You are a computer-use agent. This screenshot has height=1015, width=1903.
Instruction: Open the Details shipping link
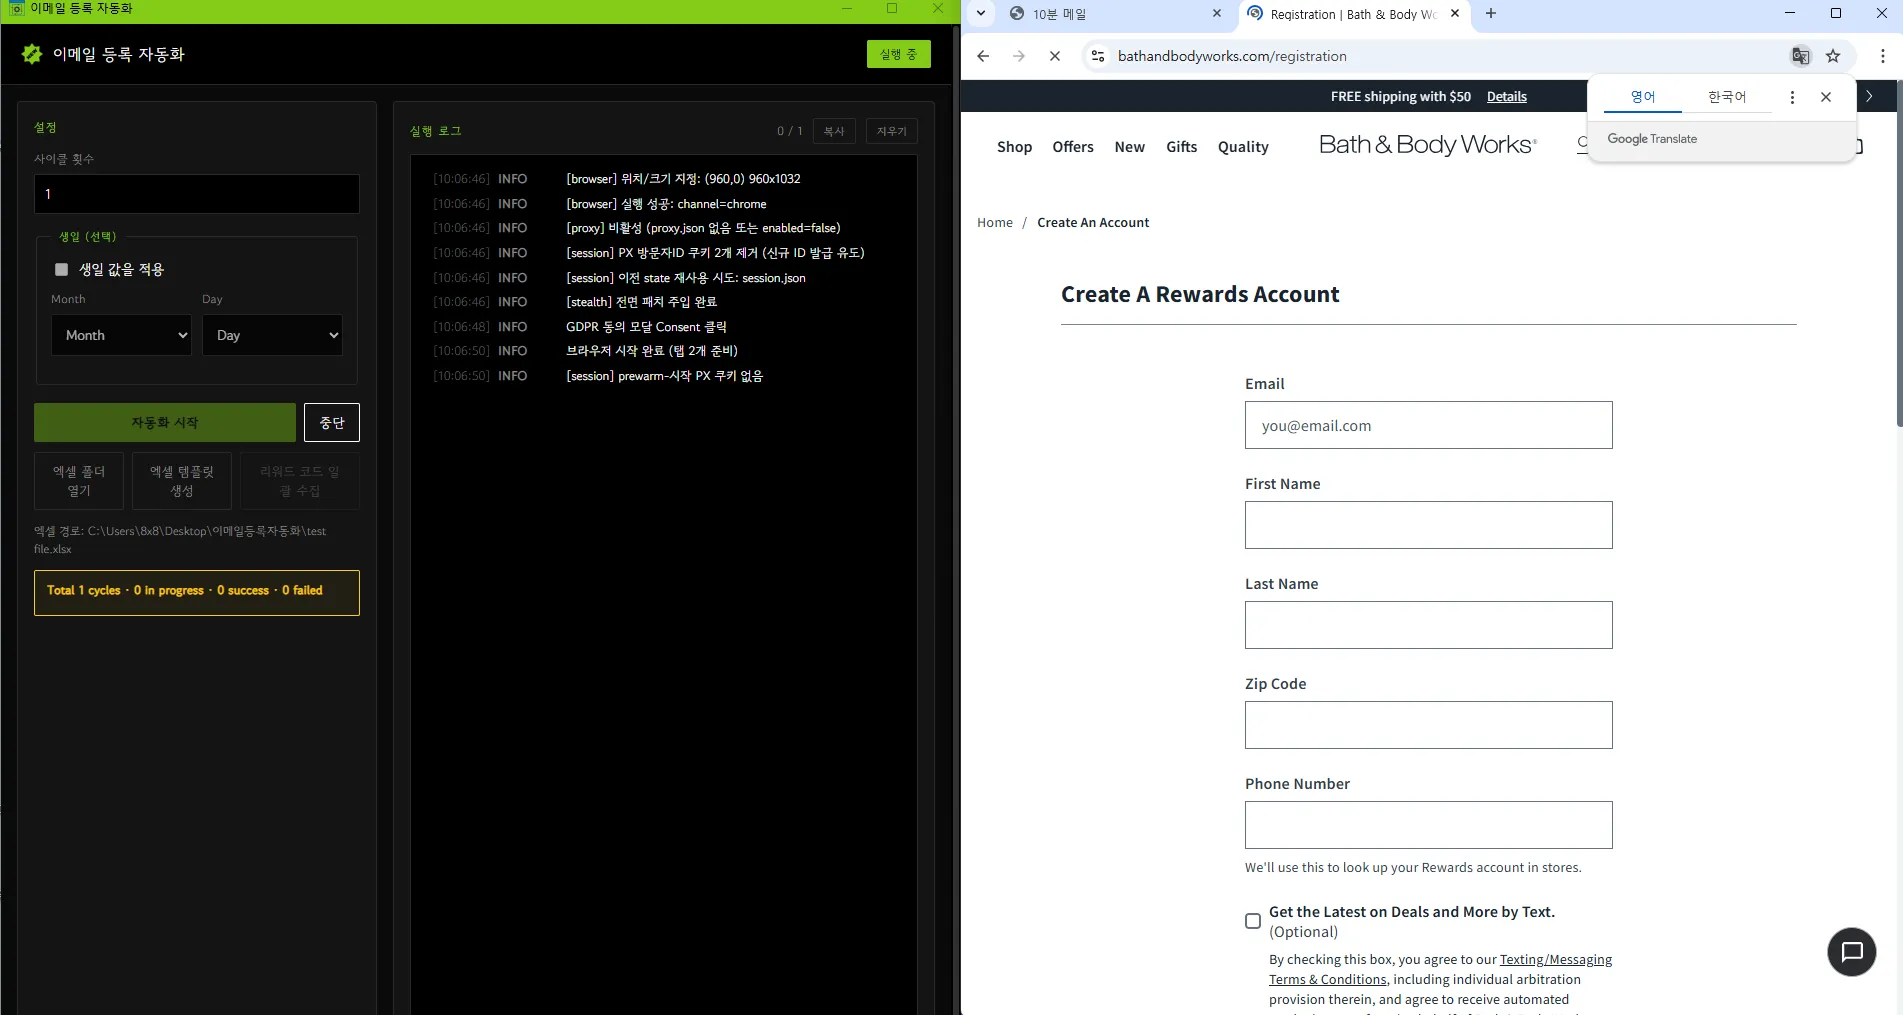[x=1506, y=97]
